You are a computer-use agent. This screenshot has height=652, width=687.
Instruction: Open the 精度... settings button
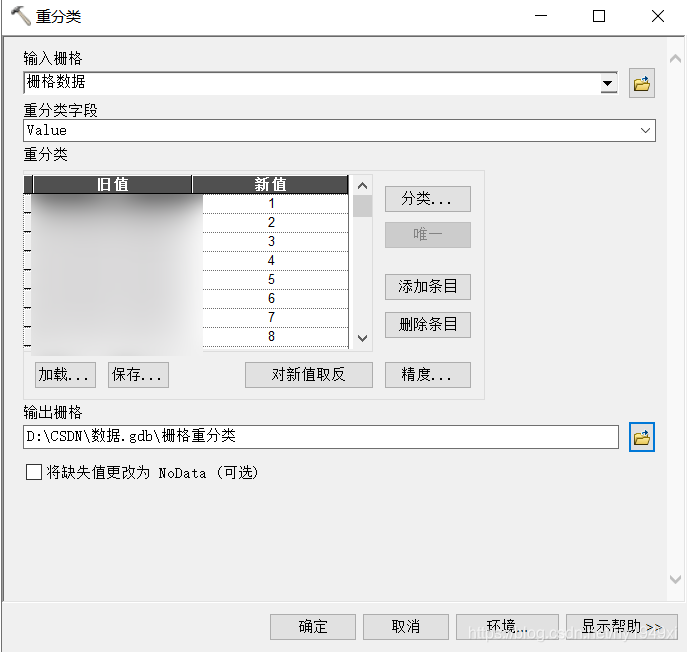click(428, 375)
